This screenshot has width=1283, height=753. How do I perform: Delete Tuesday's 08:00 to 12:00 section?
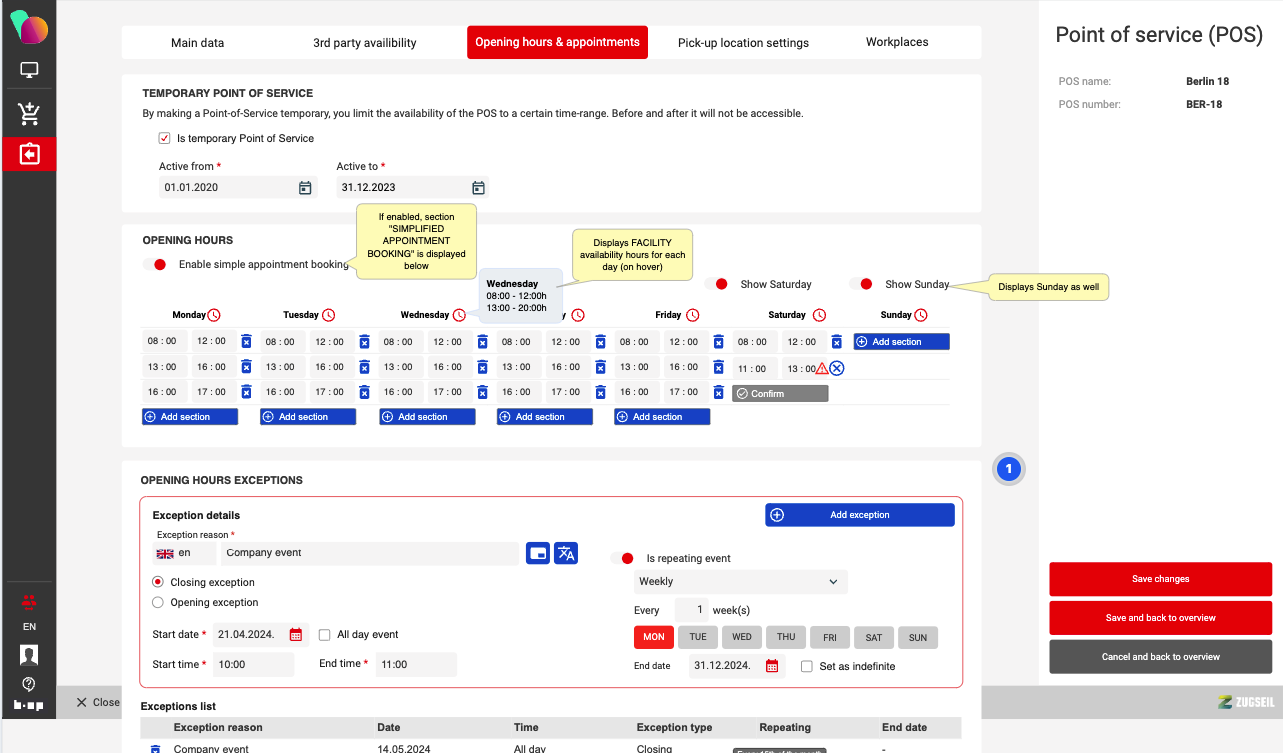coord(364,342)
